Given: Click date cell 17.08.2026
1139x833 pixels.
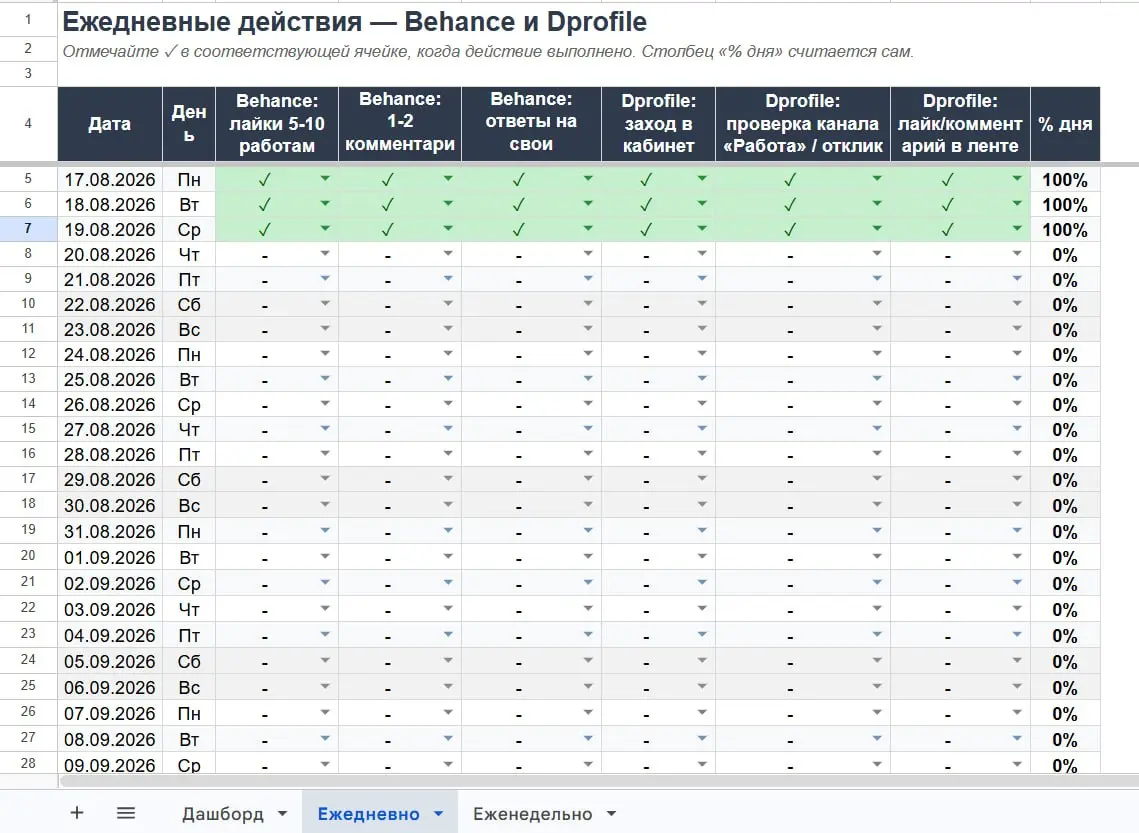Looking at the screenshot, I should (x=110, y=179).
